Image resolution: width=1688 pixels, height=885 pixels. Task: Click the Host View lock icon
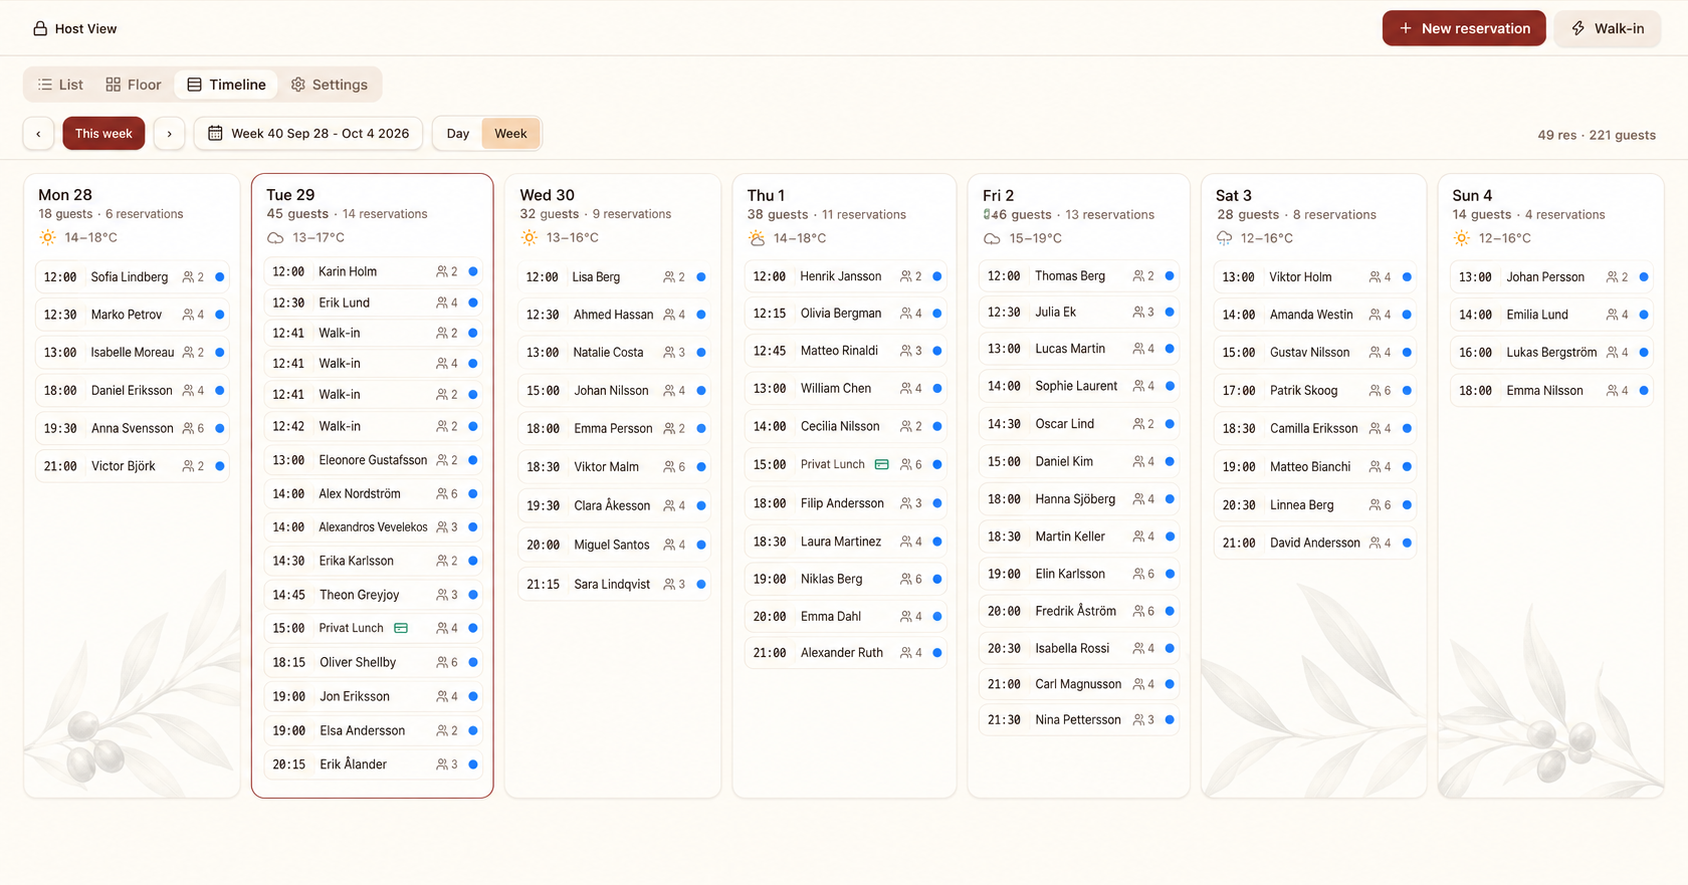(40, 28)
